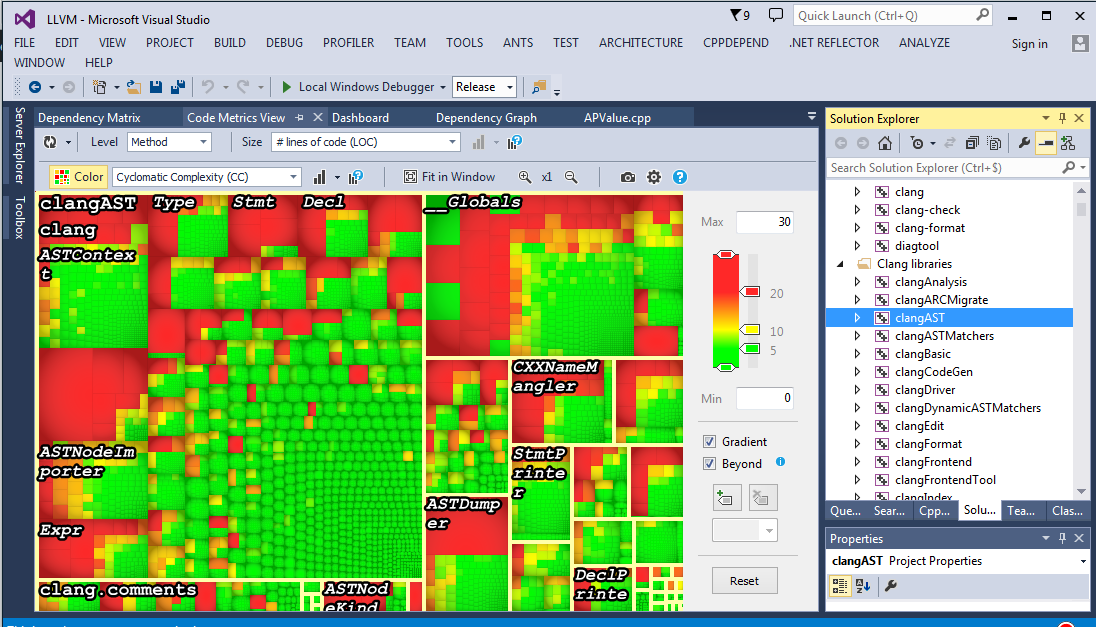
Task: Click the info icon next to Beyond
Action: pos(780,461)
